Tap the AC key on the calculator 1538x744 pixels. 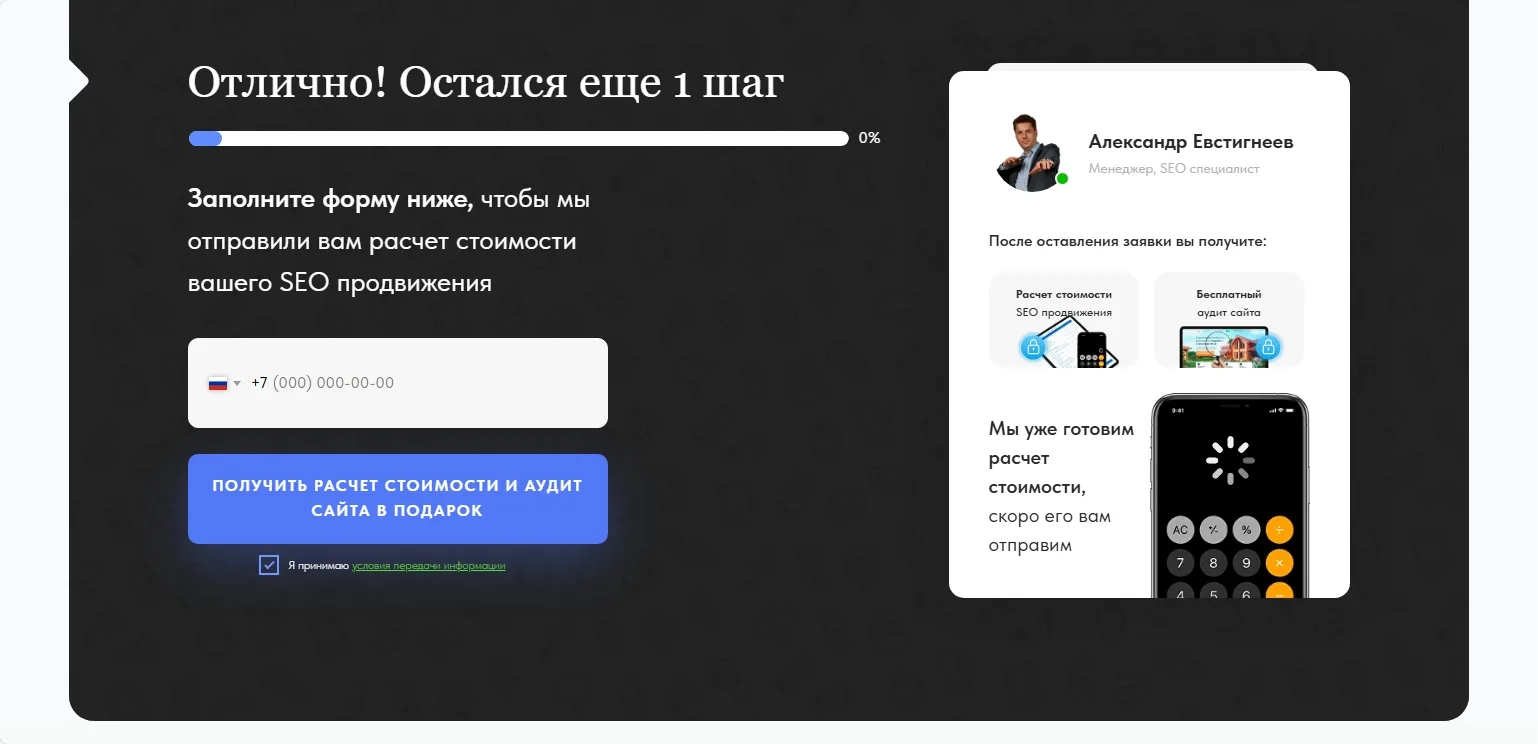tap(1181, 529)
